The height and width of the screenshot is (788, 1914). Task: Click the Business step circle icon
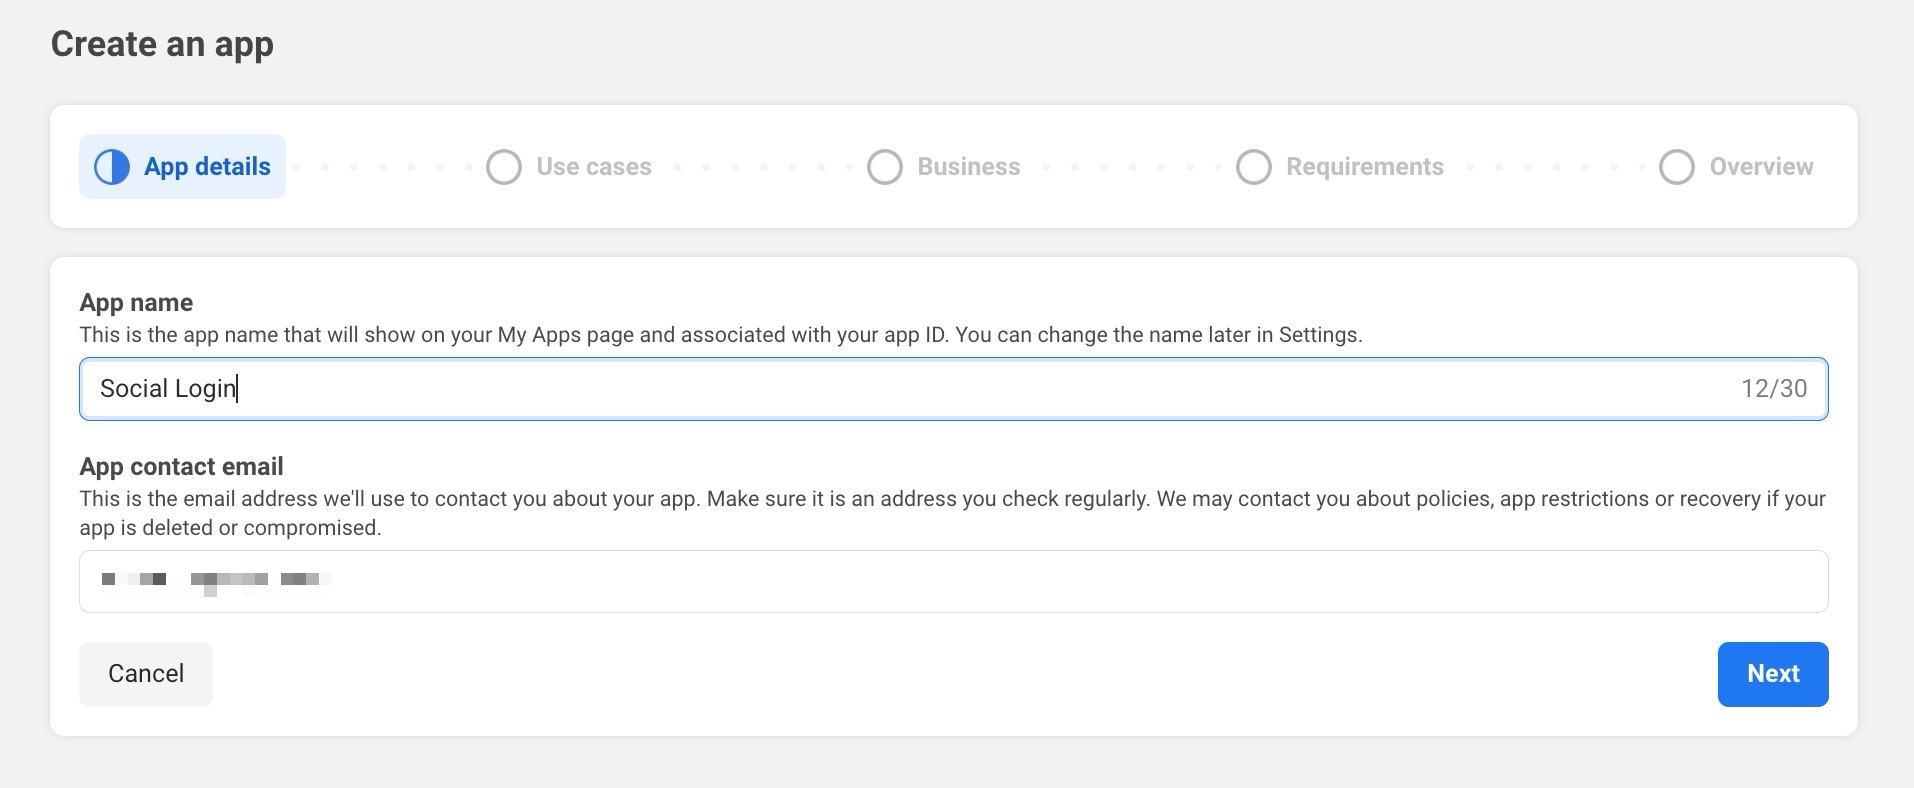pos(885,167)
